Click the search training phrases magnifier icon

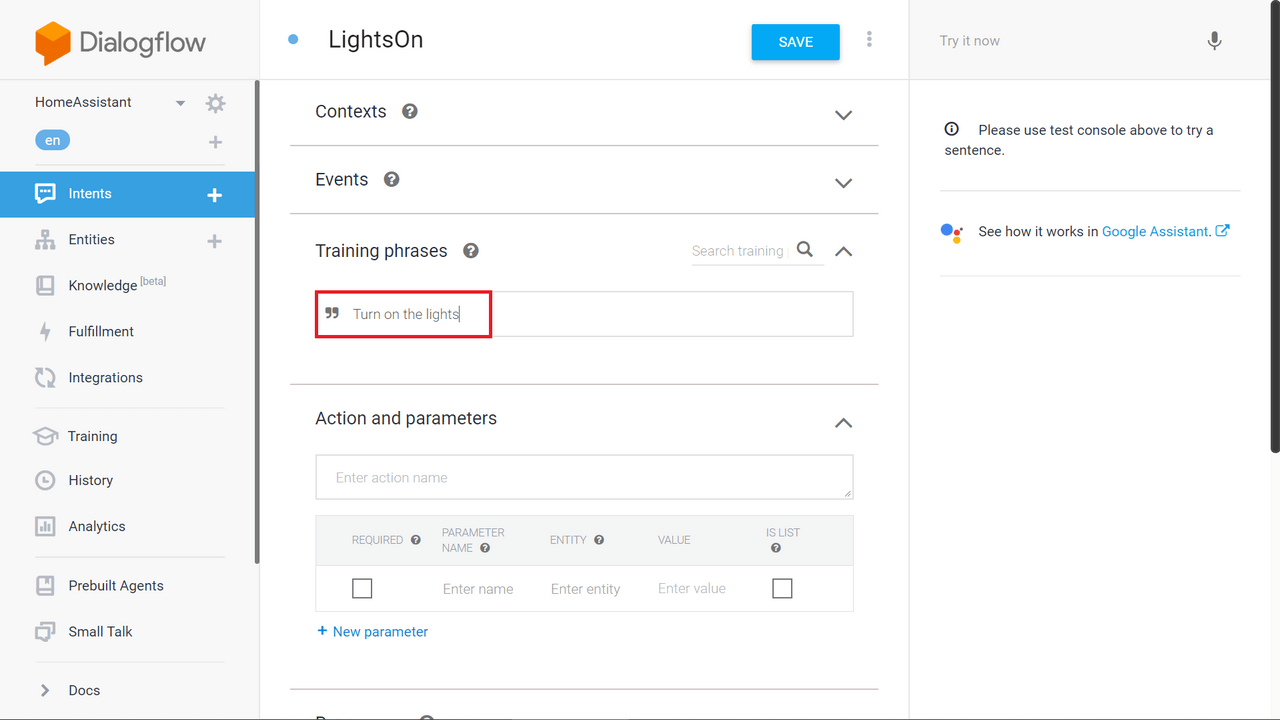point(805,250)
